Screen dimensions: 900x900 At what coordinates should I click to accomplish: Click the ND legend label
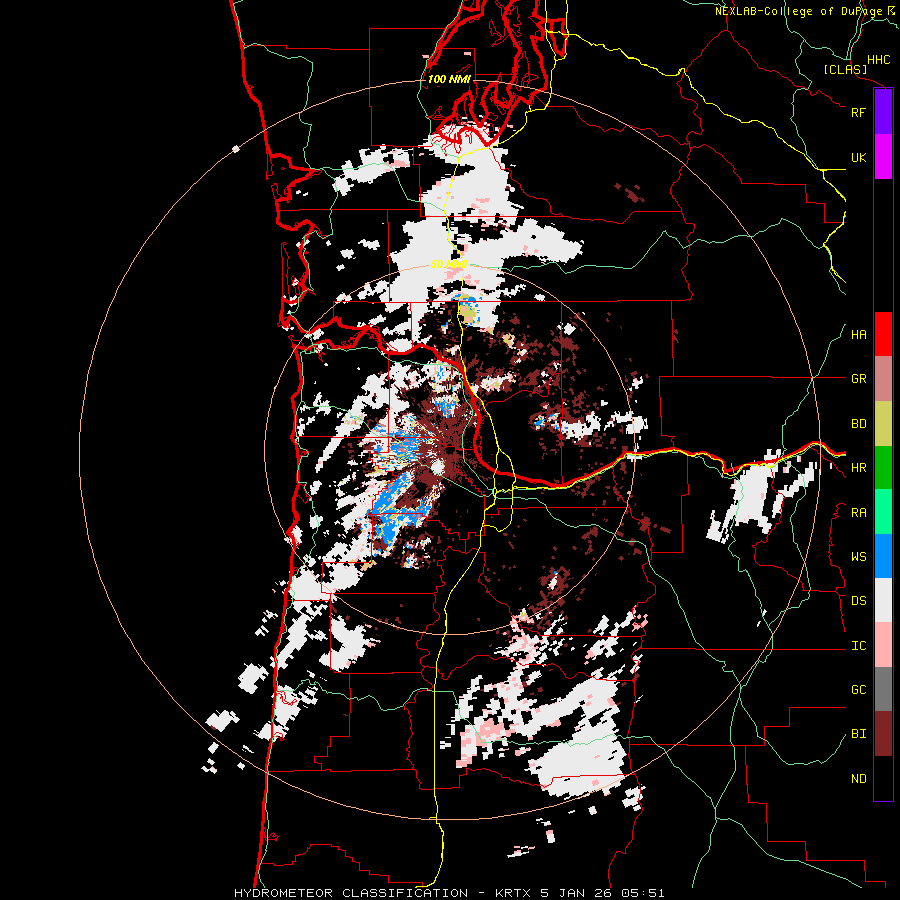(858, 779)
